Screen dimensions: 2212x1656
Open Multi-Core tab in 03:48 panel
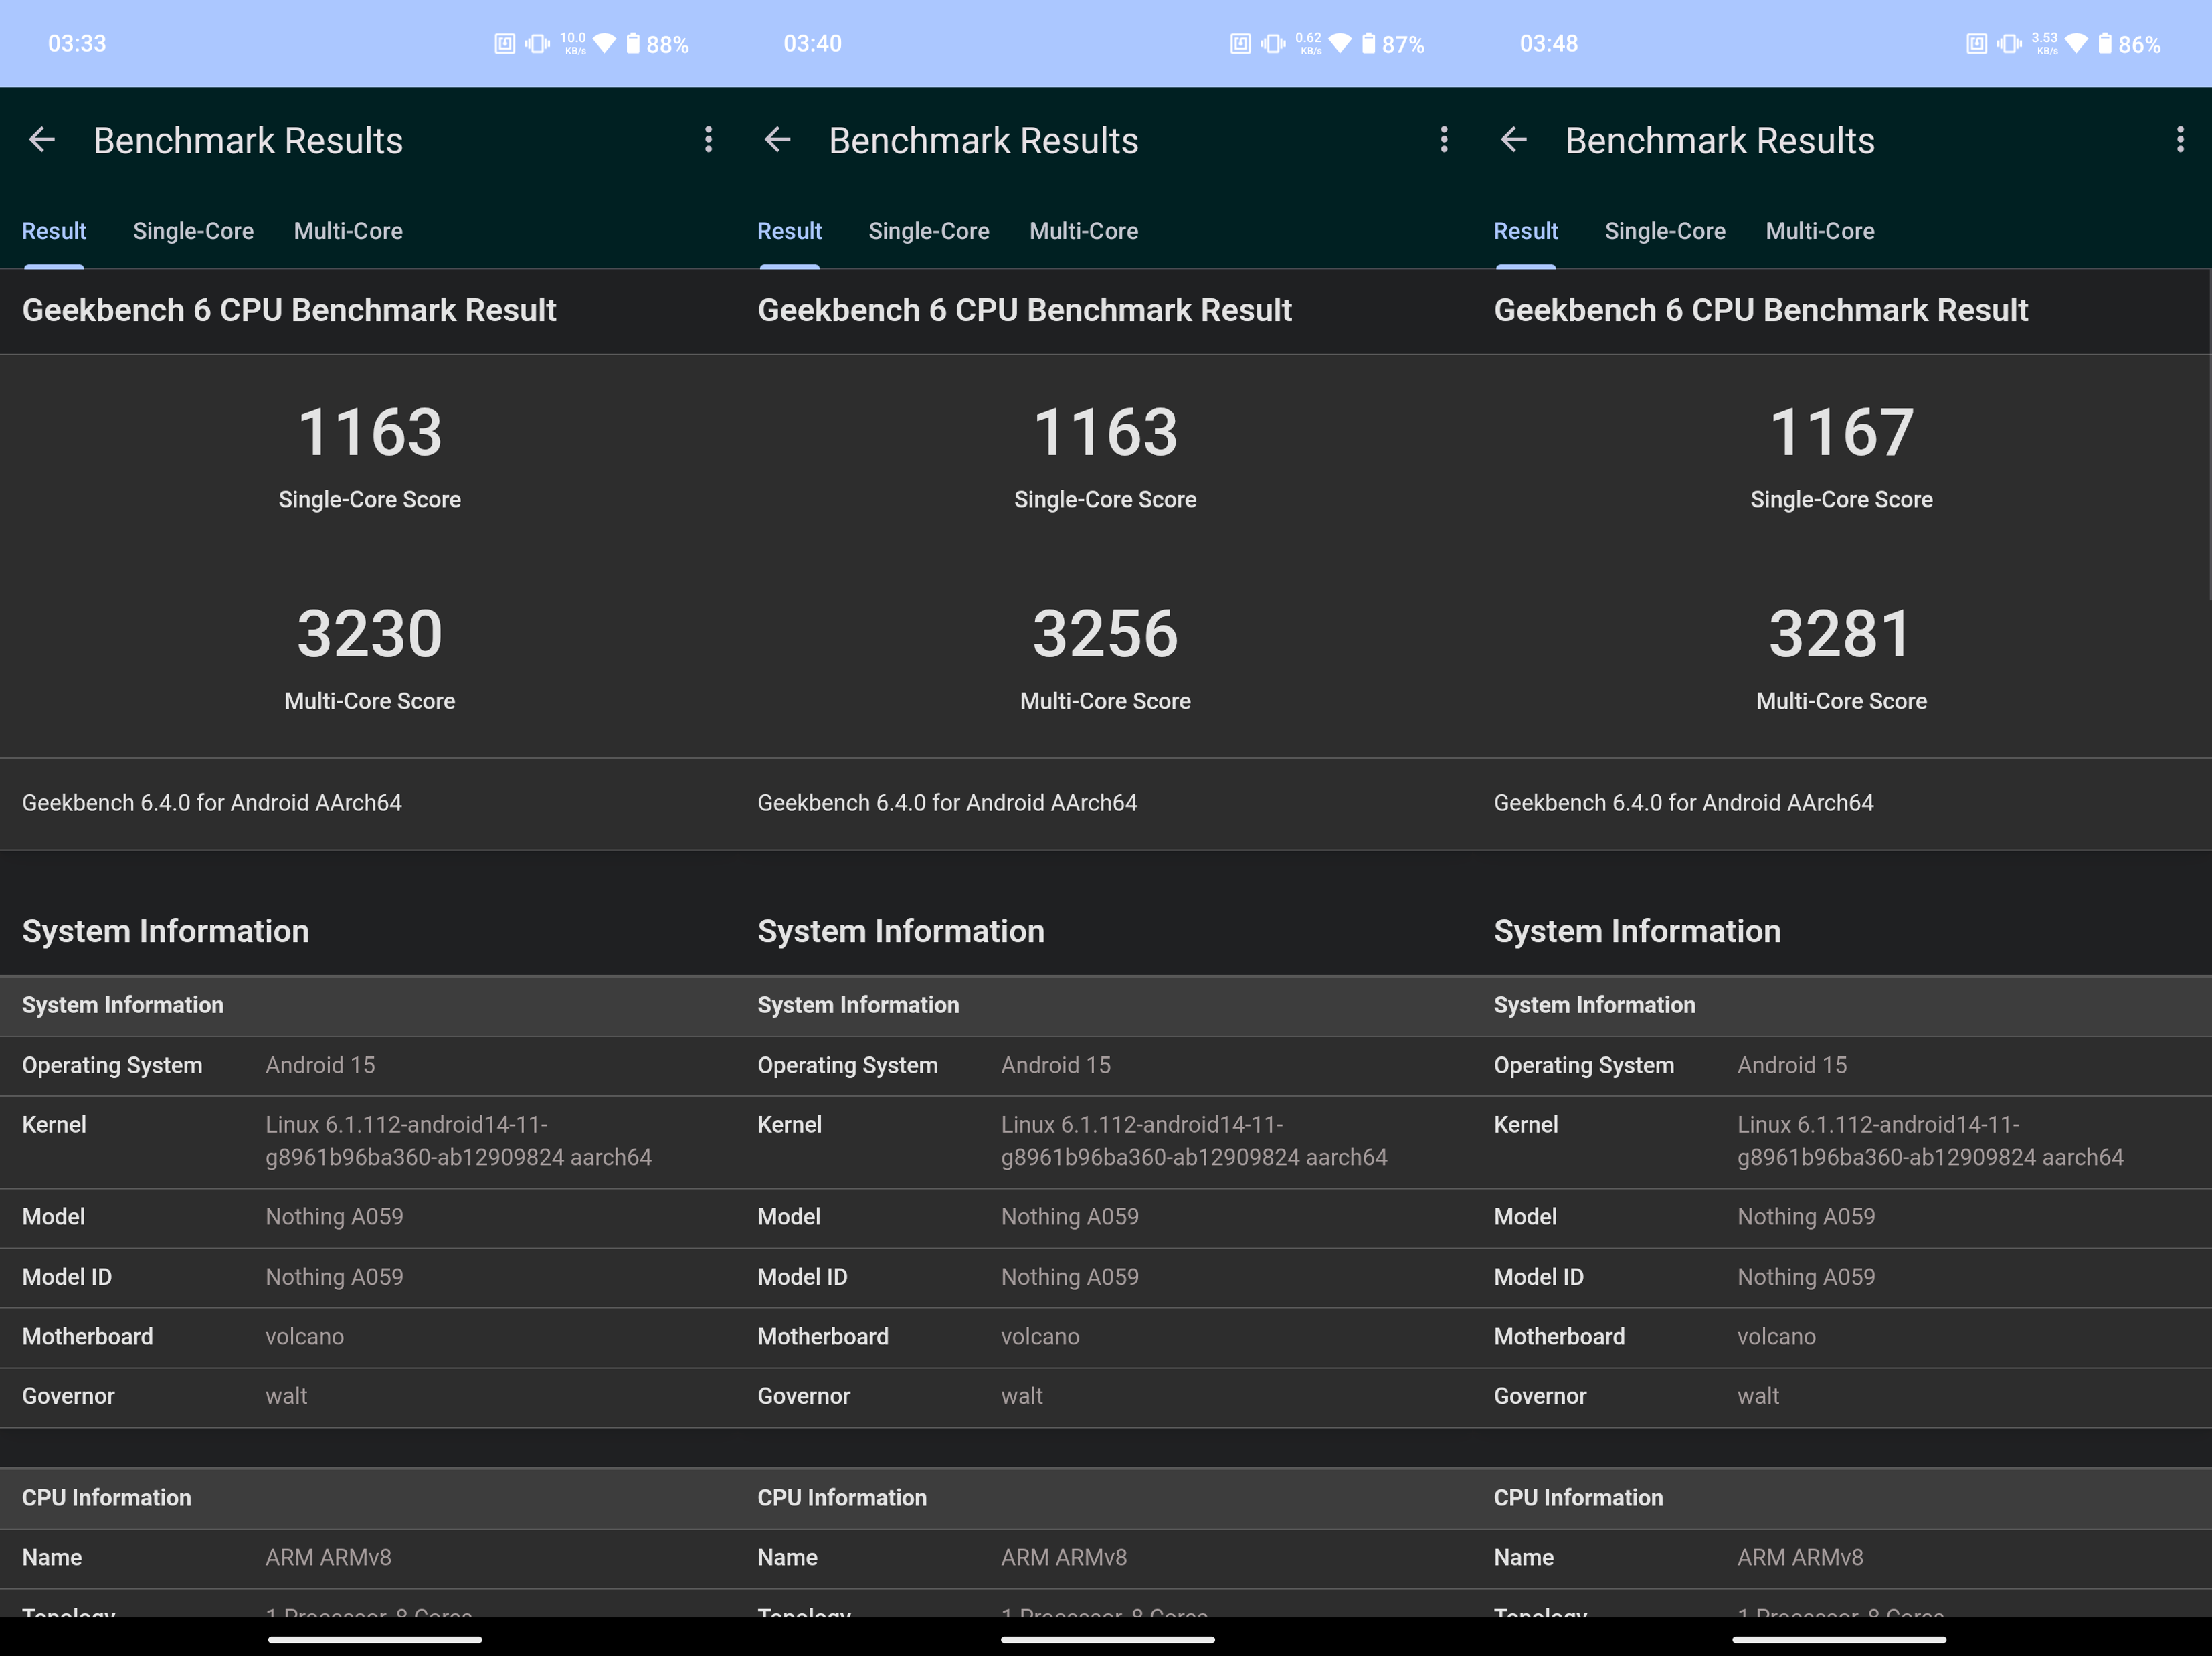[1819, 231]
